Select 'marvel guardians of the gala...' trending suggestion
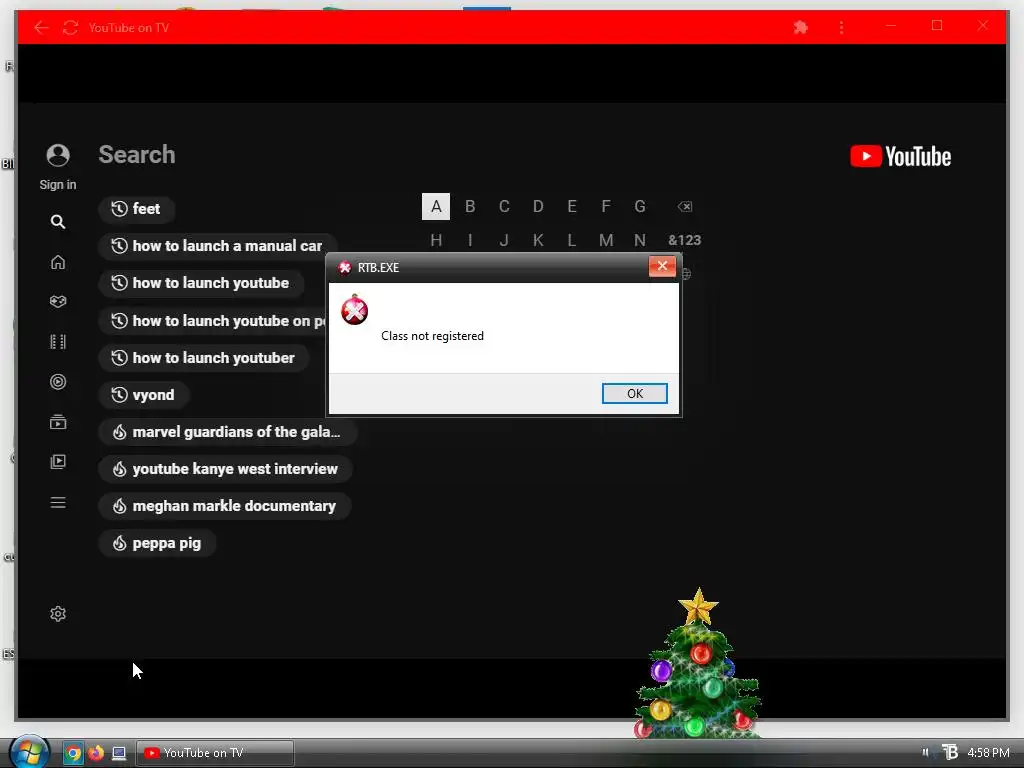This screenshot has width=1024, height=768. pos(228,432)
